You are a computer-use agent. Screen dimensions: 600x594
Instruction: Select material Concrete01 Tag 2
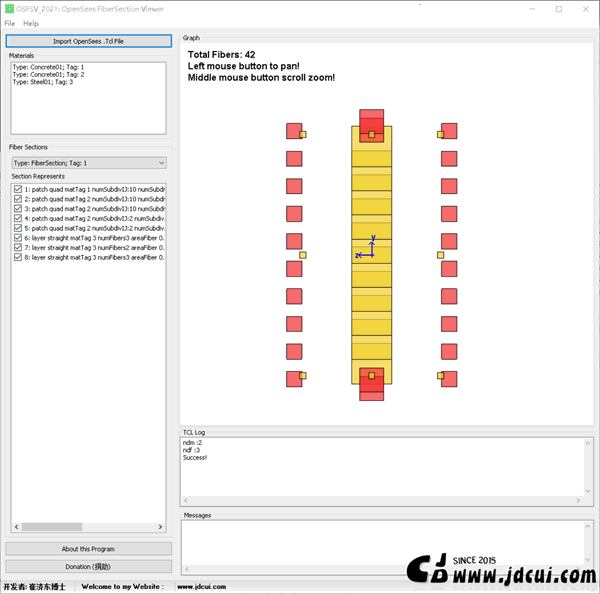[48, 75]
